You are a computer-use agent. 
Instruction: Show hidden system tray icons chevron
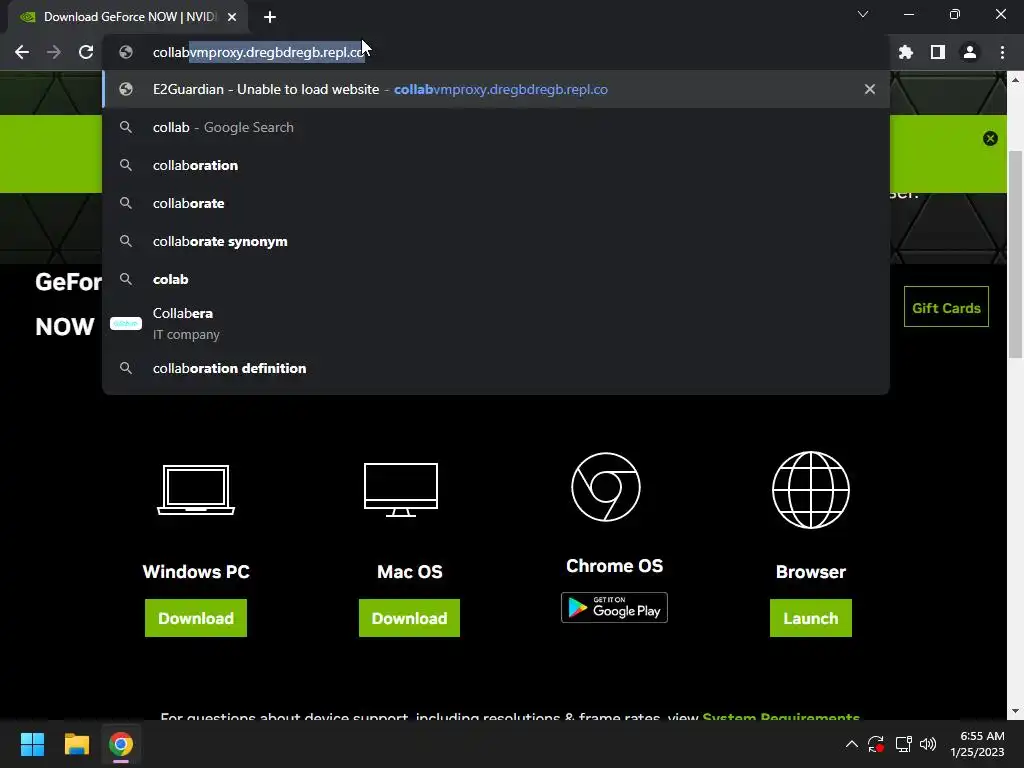coord(852,744)
